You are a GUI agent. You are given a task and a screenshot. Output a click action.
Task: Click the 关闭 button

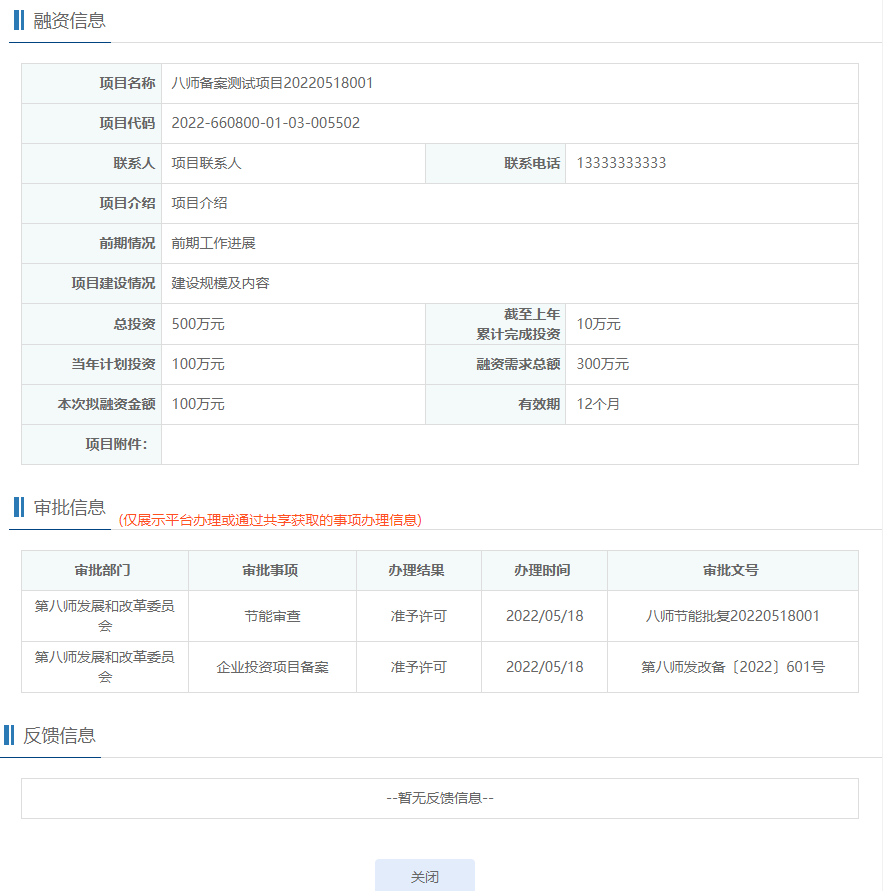coord(424,876)
